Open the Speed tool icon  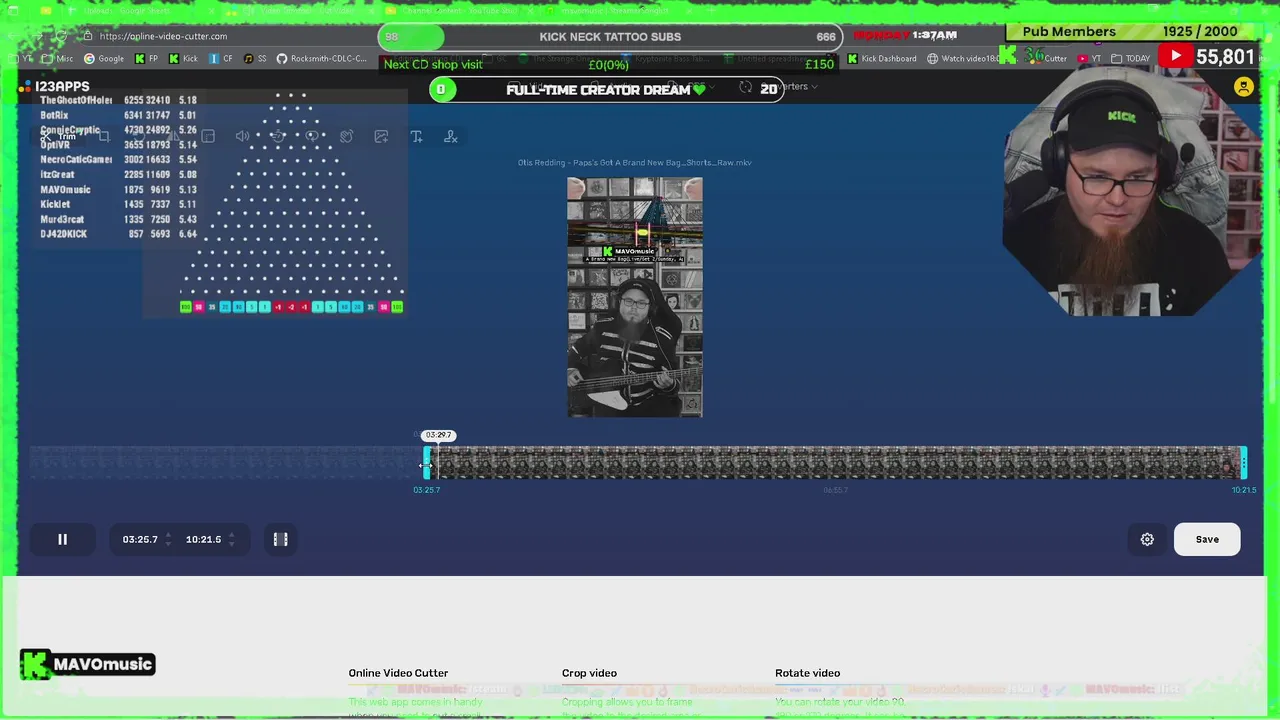tap(277, 136)
